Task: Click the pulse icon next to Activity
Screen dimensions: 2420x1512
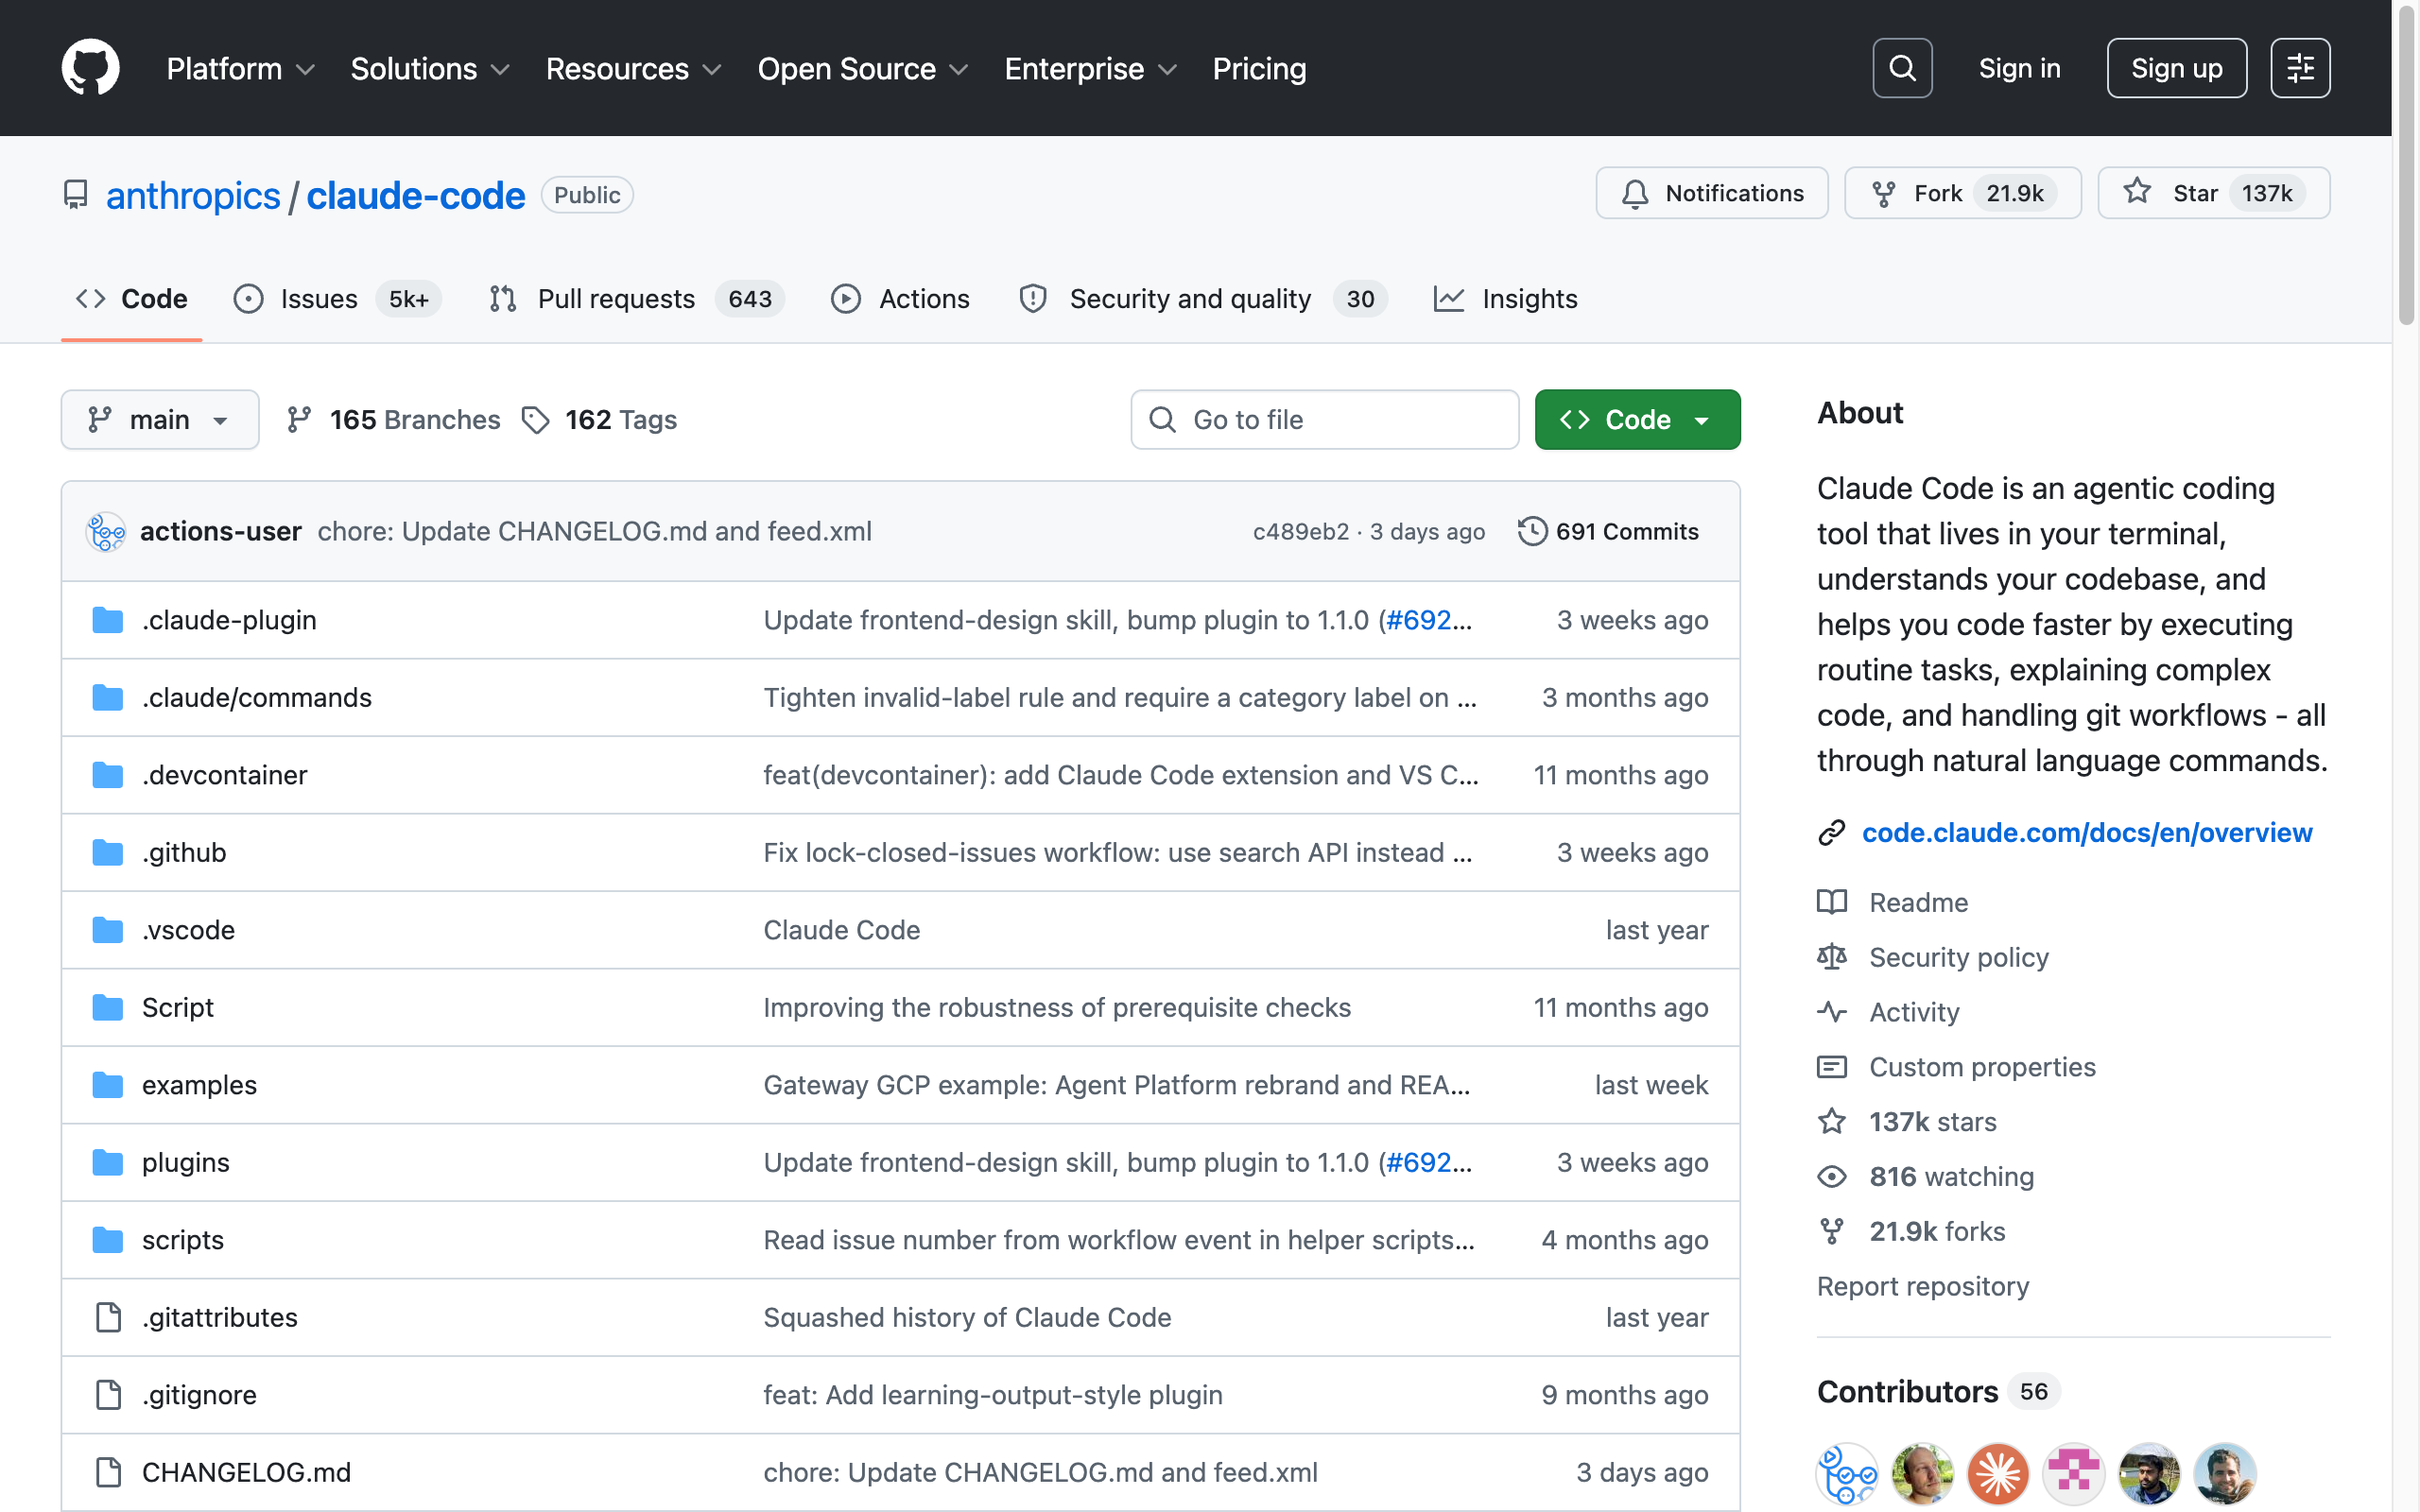Action: (x=1832, y=1012)
